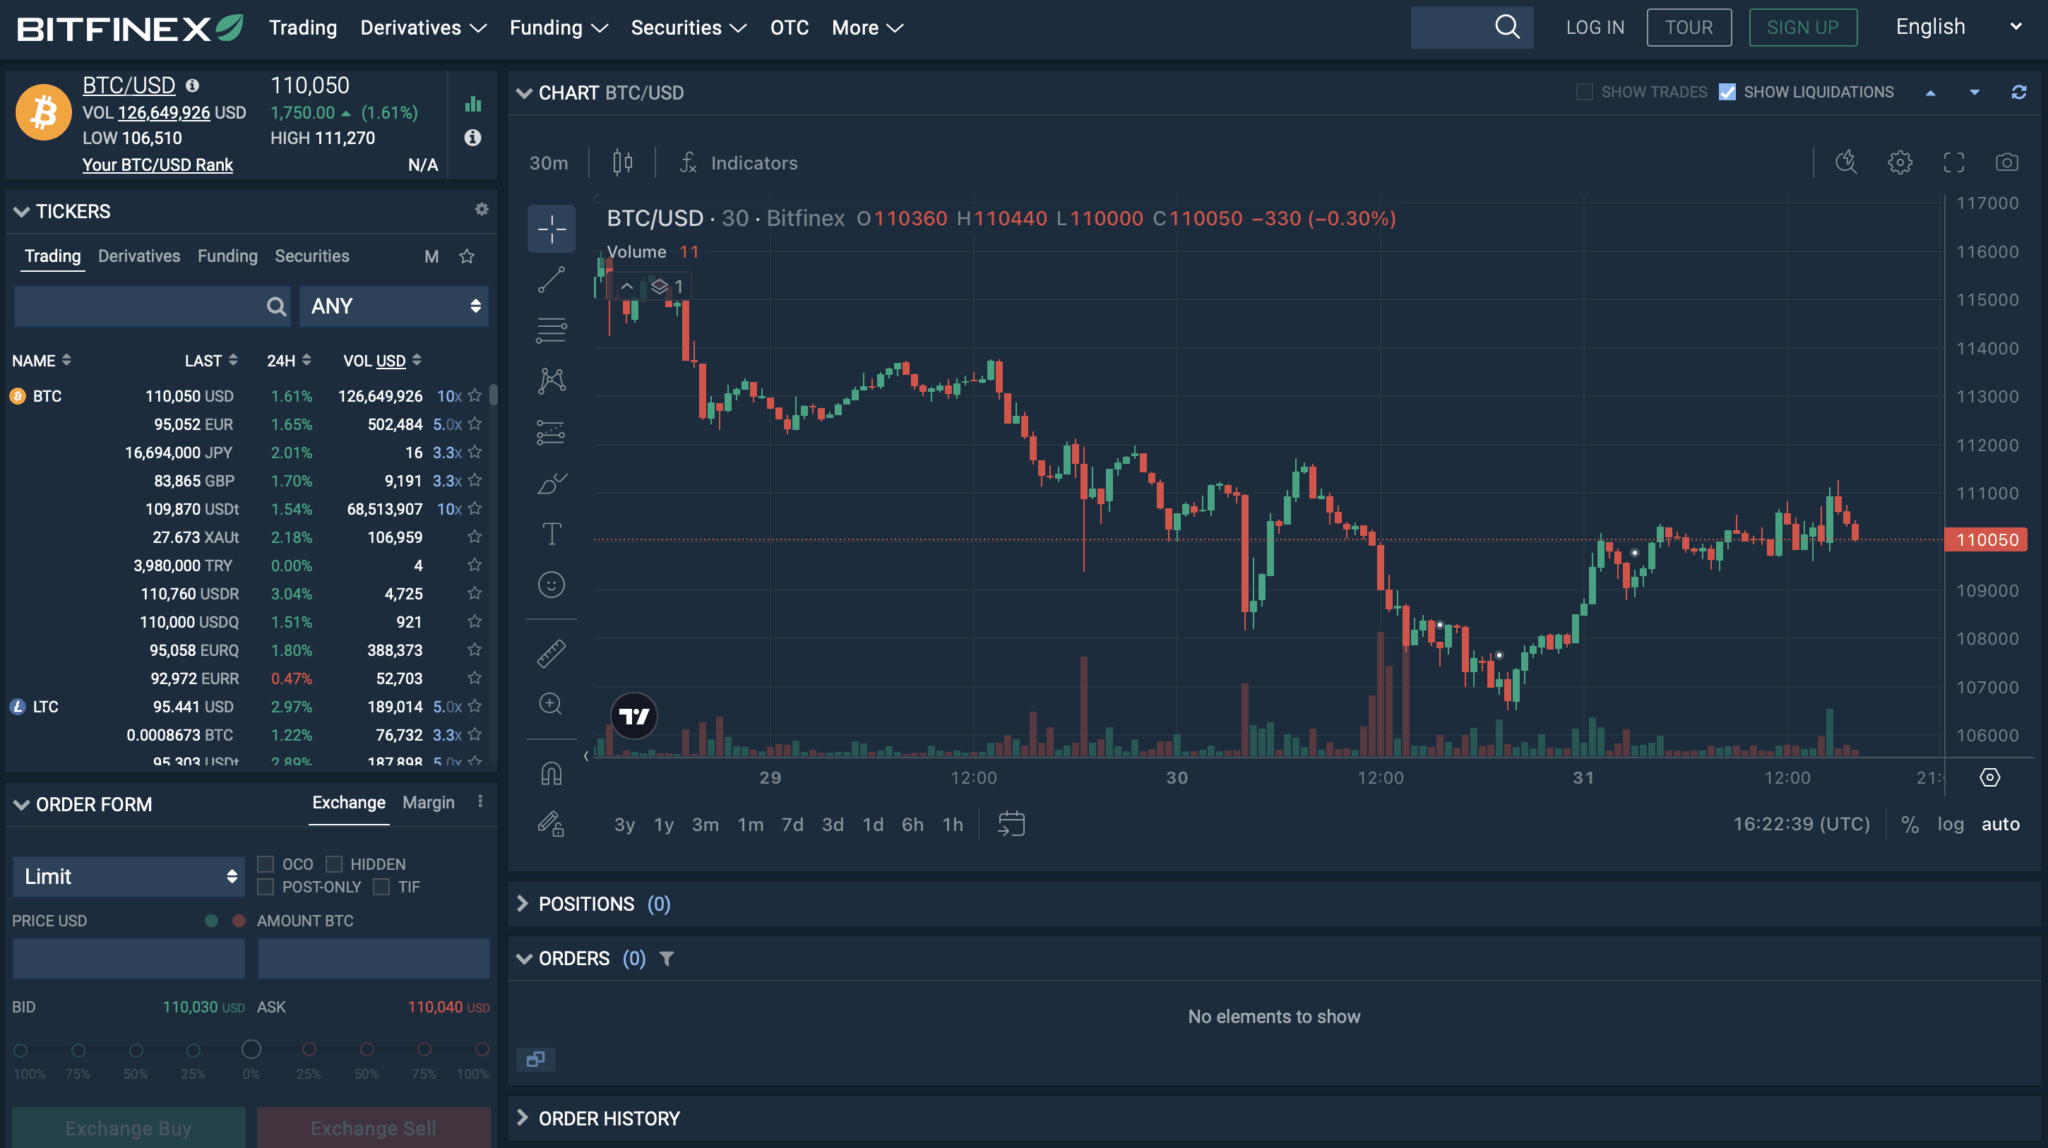Screen dimensions: 2048x1148
Task: Select the crosshair cursor tool
Action: (x=551, y=229)
